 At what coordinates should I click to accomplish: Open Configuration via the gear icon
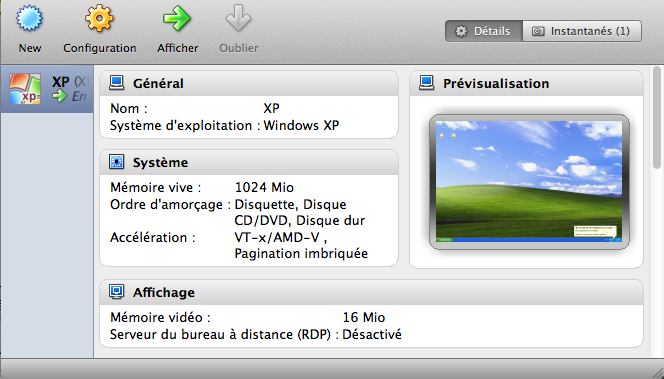tap(99, 18)
